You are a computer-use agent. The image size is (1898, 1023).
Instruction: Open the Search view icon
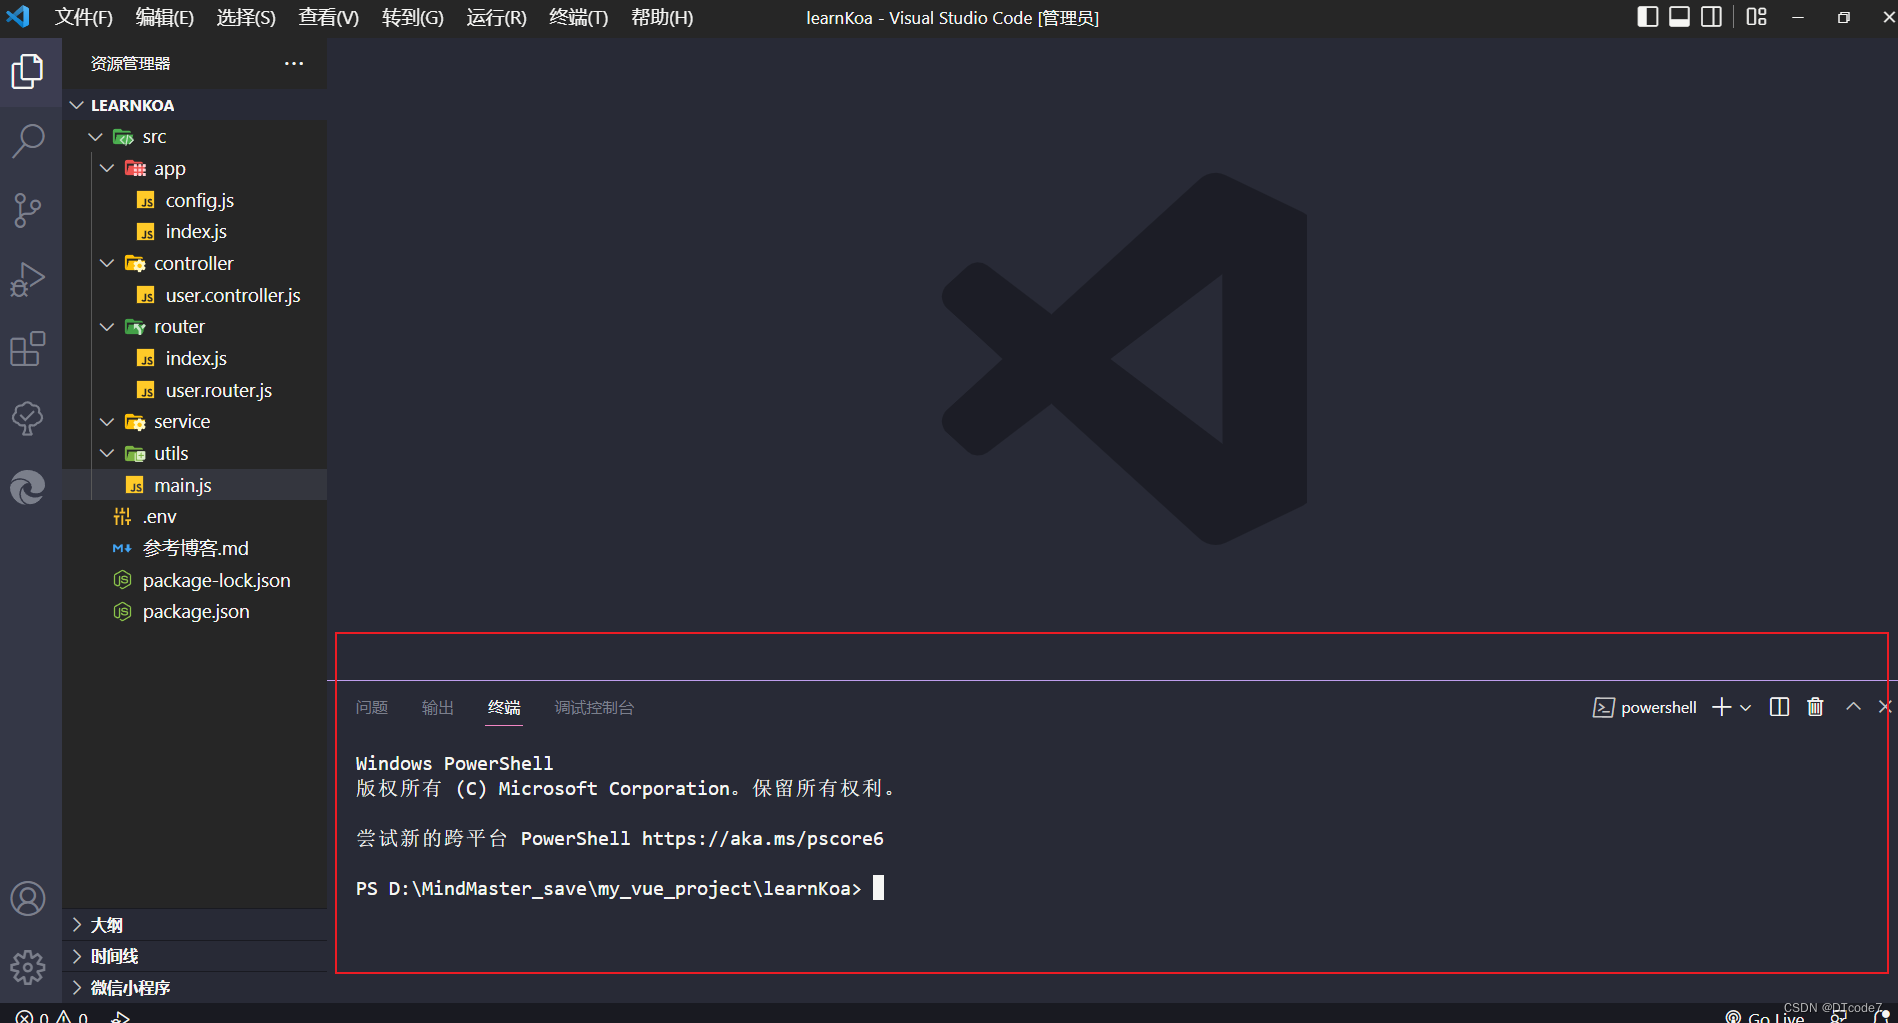click(x=28, y=141)
